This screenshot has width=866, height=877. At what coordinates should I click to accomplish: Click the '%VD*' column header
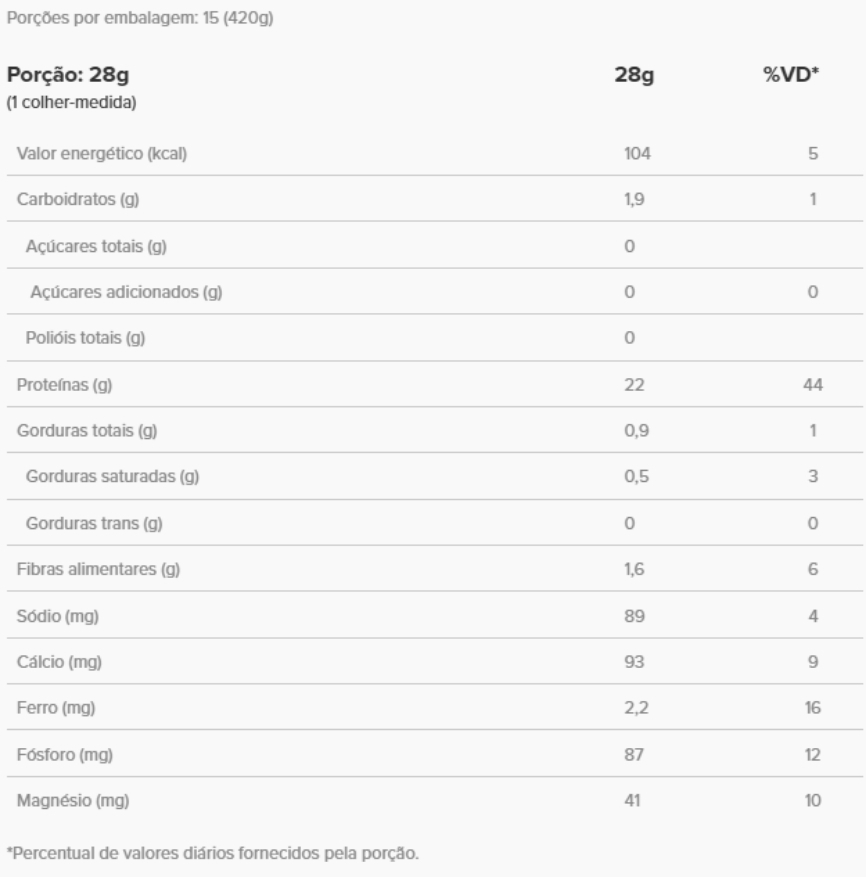coord(798,77)
